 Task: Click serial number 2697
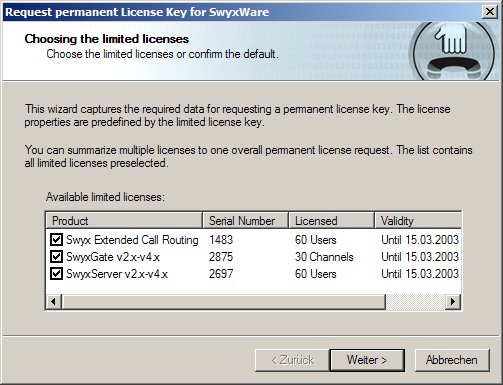(x=221, y=274)
